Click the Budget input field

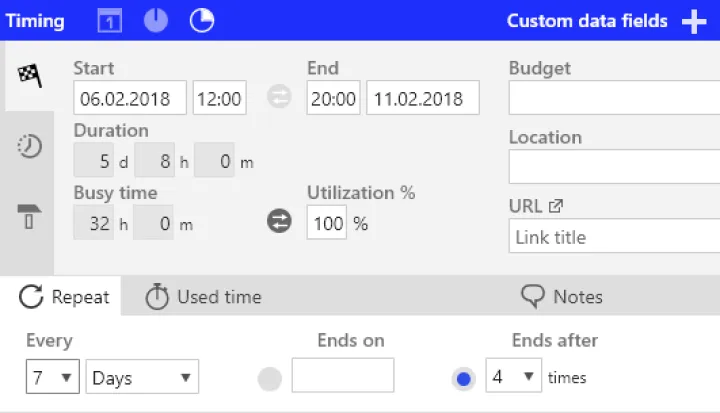(x=614, y=98)
